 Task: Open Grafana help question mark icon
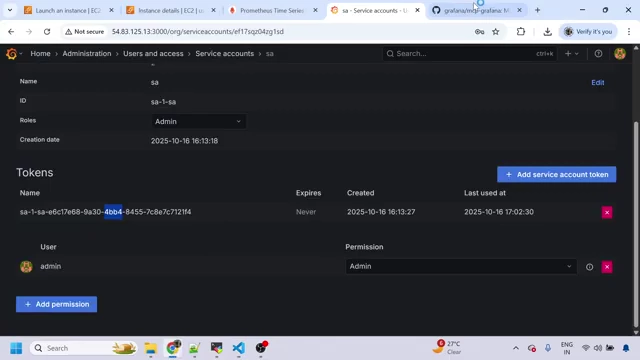click(598, 53)
